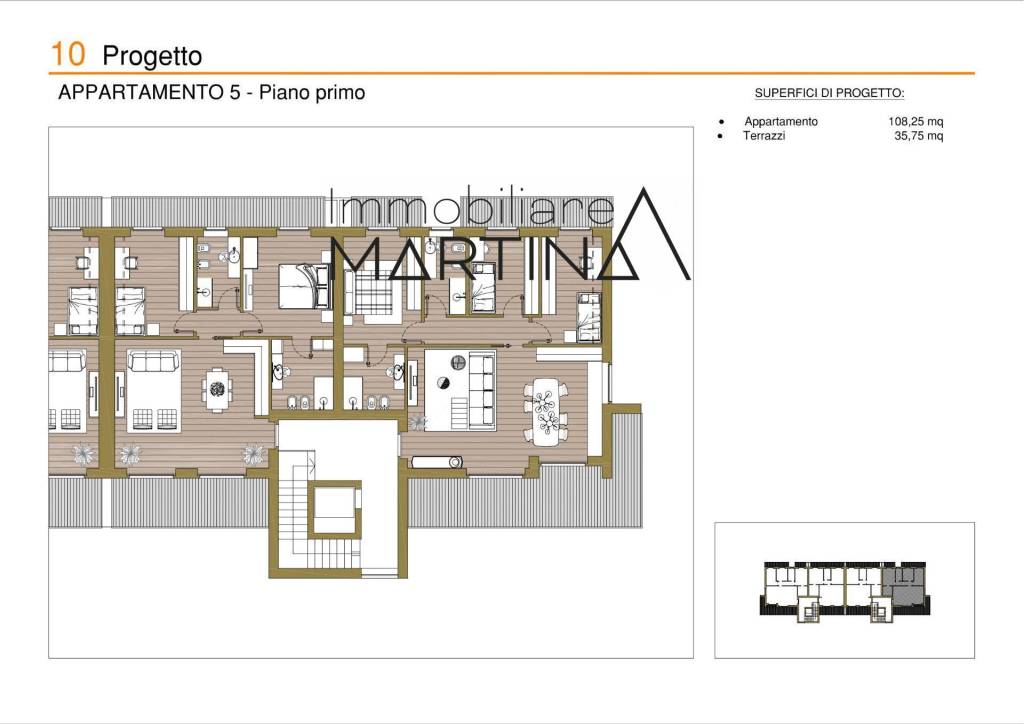Click the "Appartamento" surface label
Screen dimensions: 1024x724
point(780,121)
